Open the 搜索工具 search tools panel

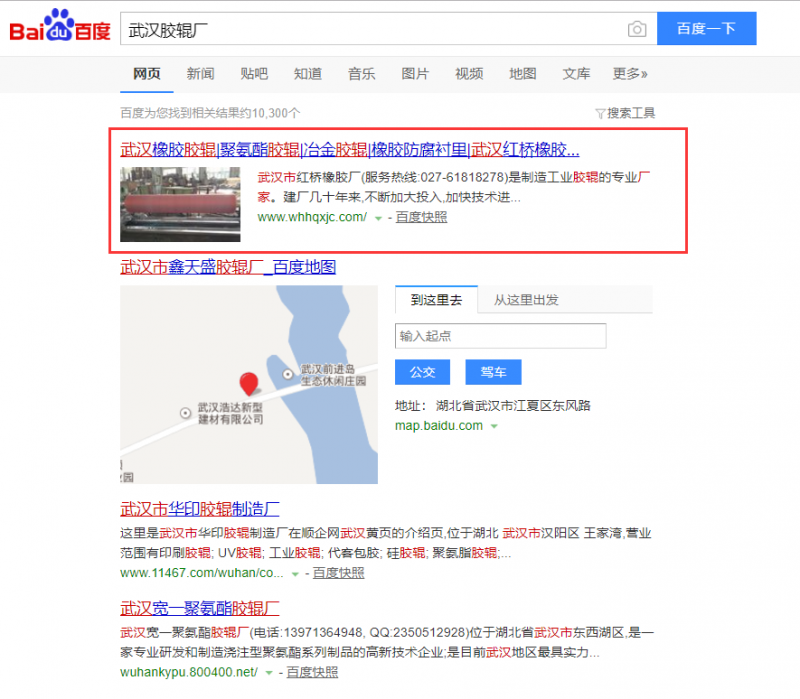click(x=625, y=113)
